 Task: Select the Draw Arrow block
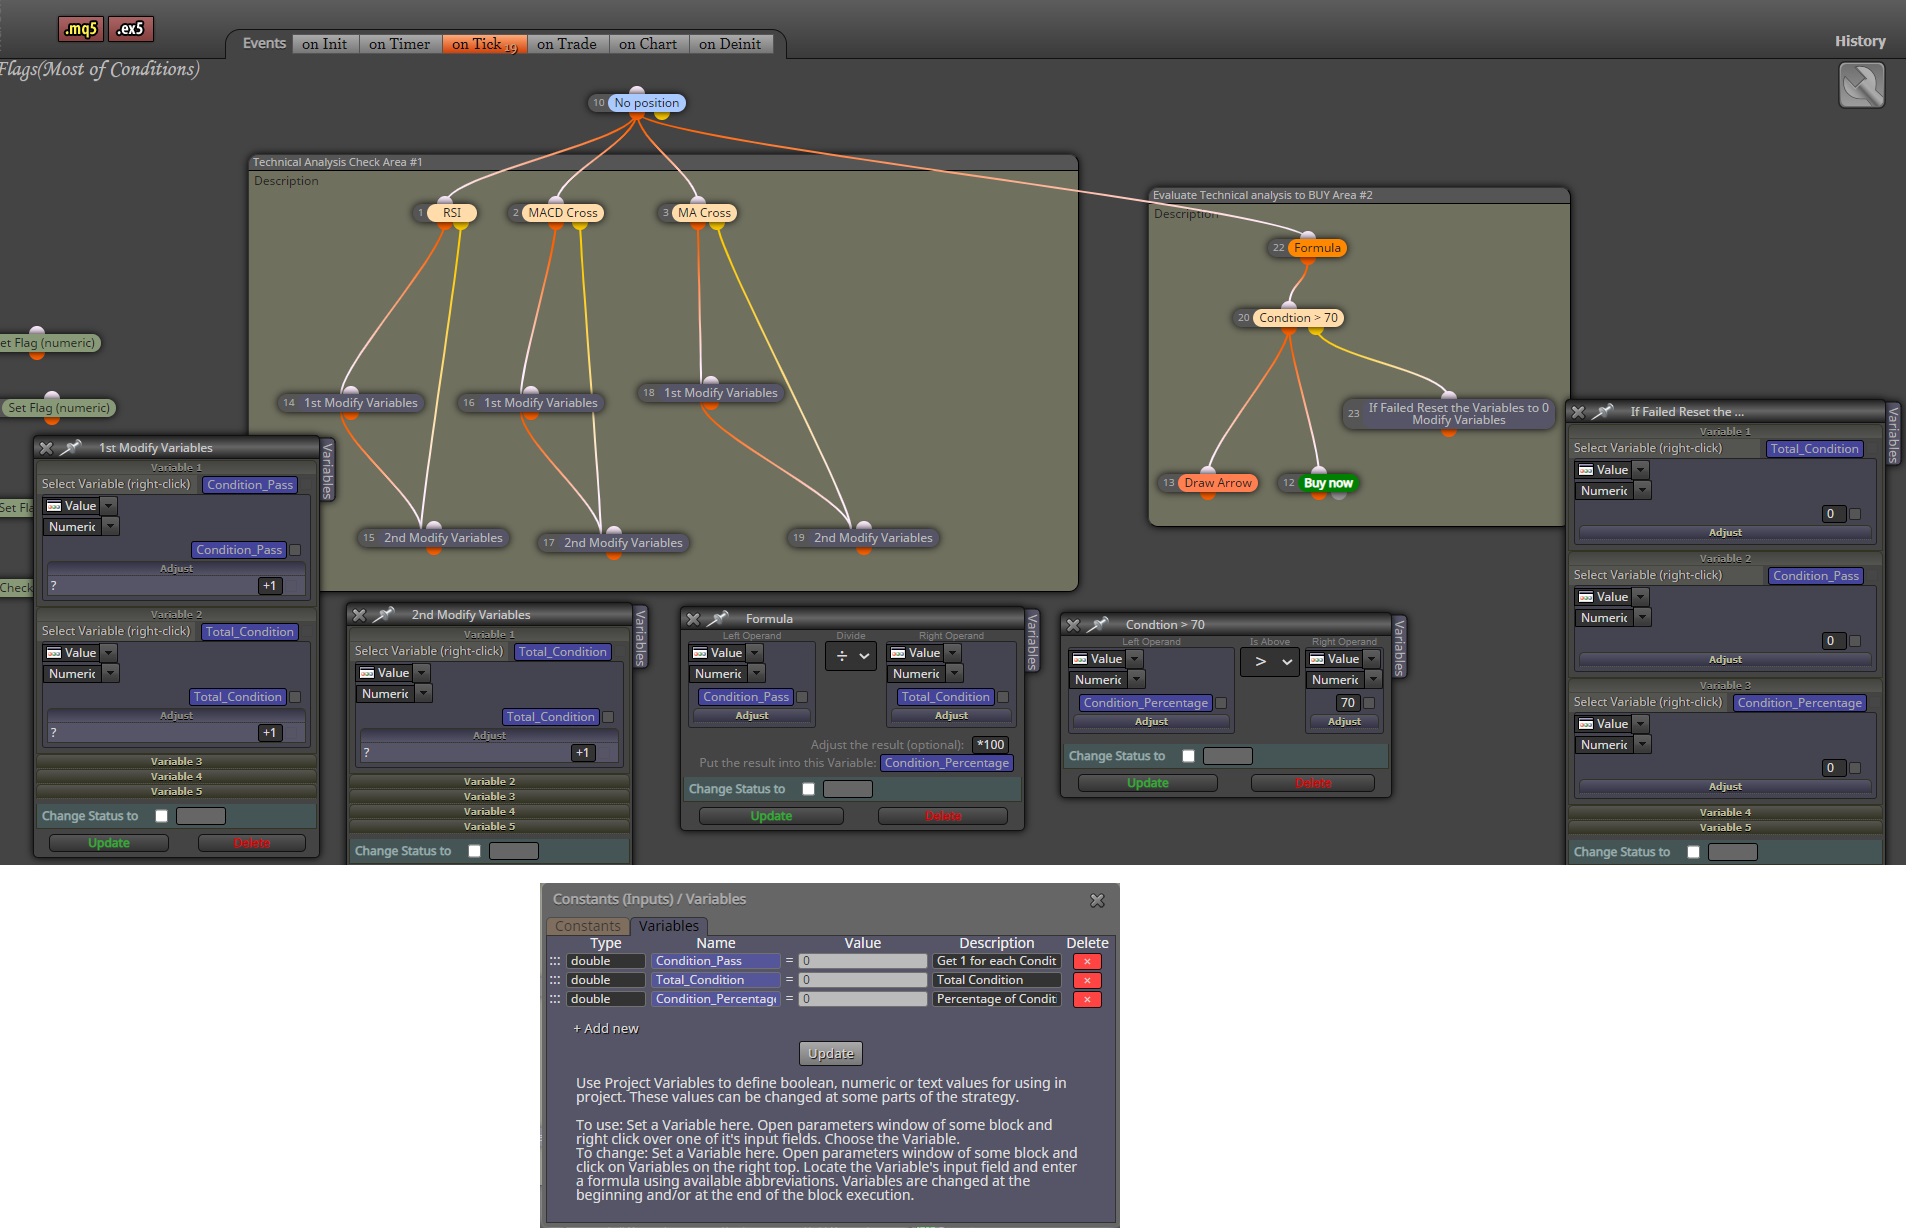coord(1217,483)
